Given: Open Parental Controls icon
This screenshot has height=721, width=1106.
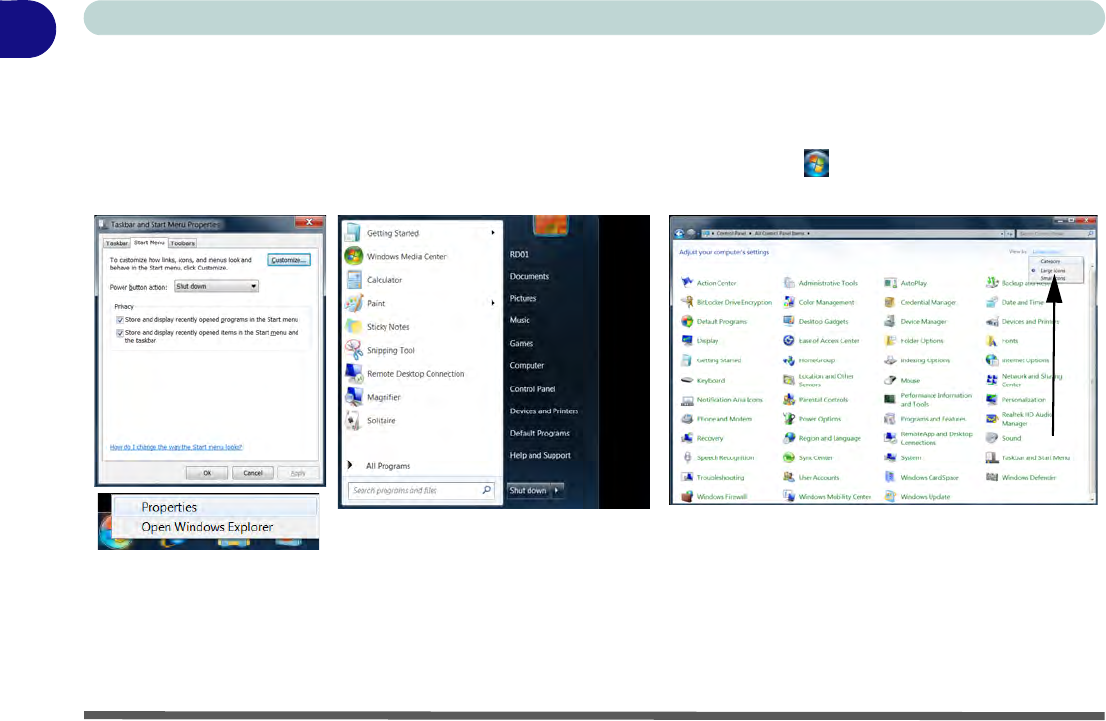Looking at the screenshot, I should (789, 399).
